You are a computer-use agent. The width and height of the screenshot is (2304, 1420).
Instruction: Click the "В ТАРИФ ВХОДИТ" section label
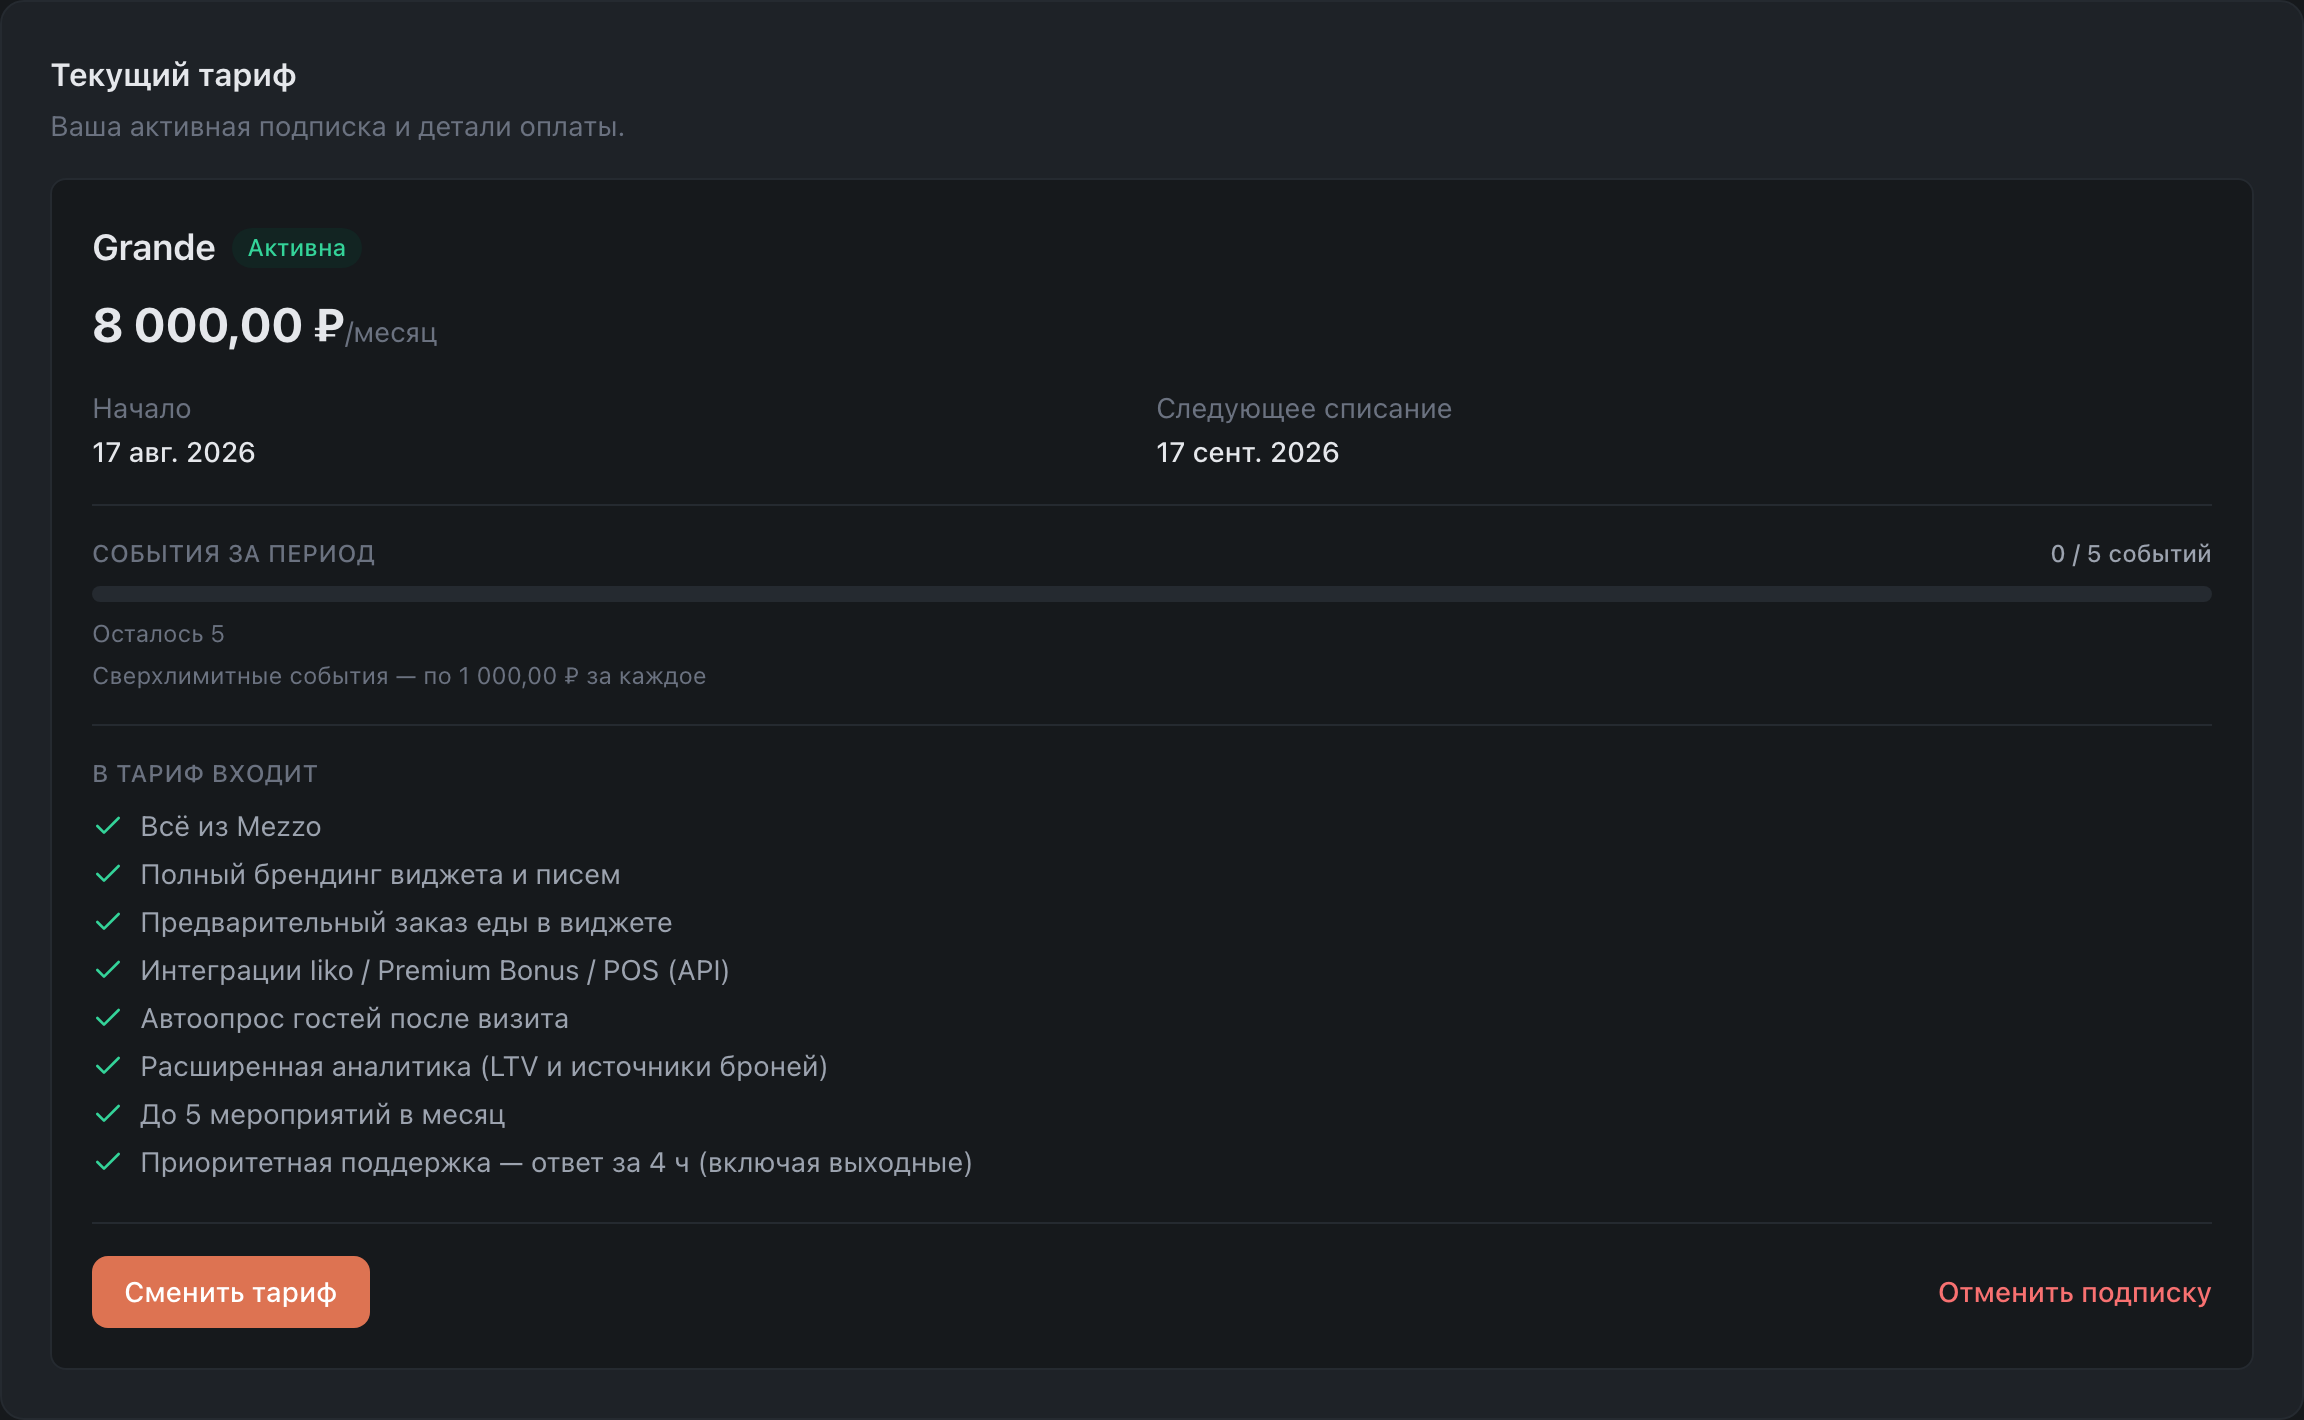(205, 774)
